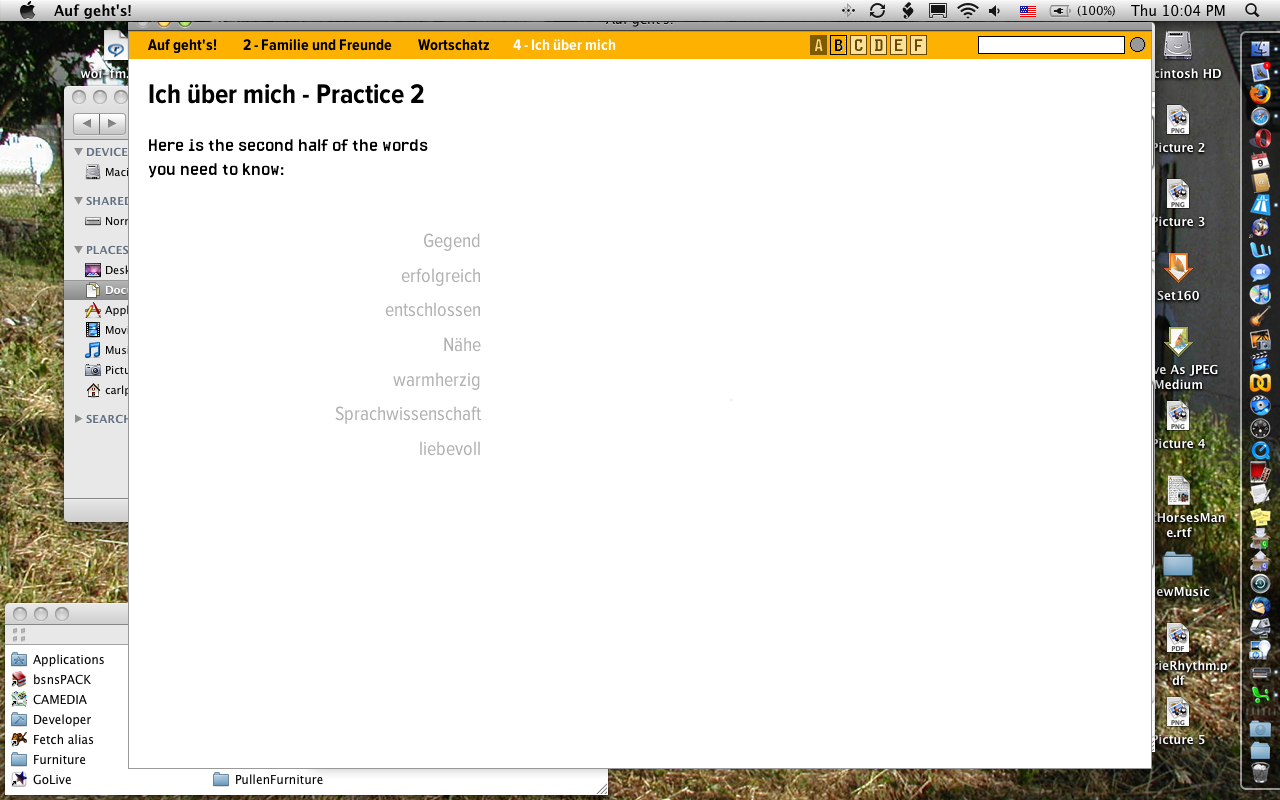
Task: Select section A in the top bar
Action: click(818, 45)
